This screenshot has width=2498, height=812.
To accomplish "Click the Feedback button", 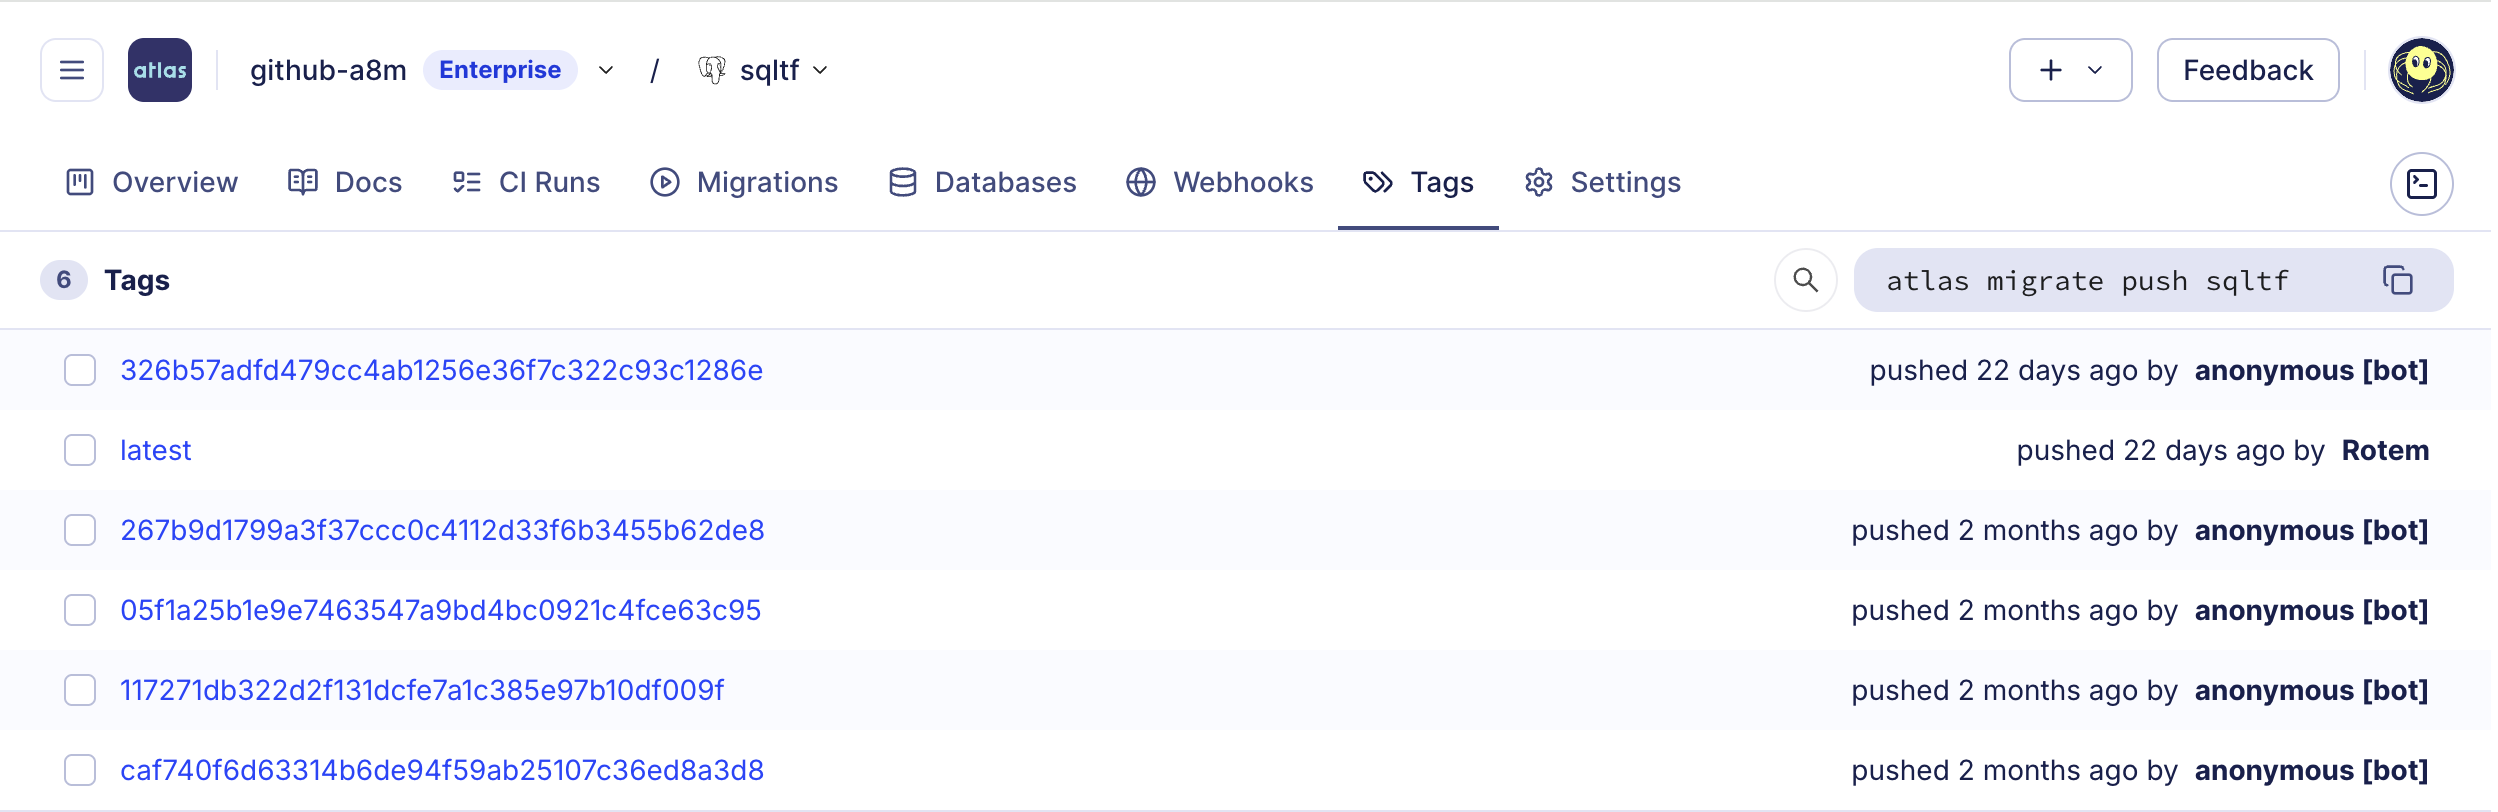I will tap(2249, 69).
